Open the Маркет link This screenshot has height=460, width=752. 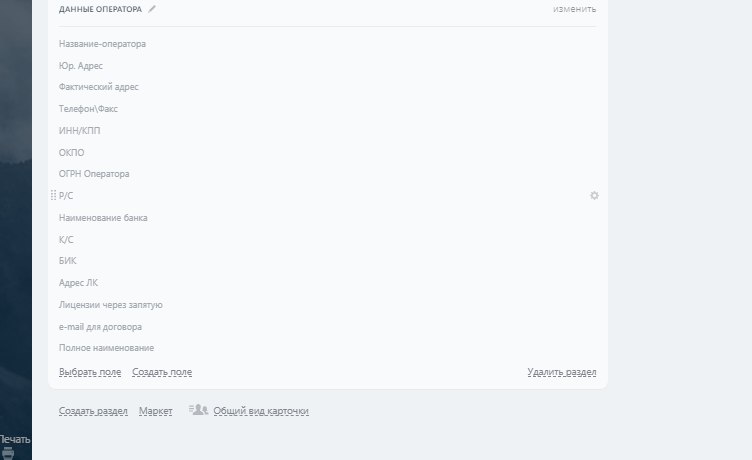pyautogui.click(x=156, y=411)
